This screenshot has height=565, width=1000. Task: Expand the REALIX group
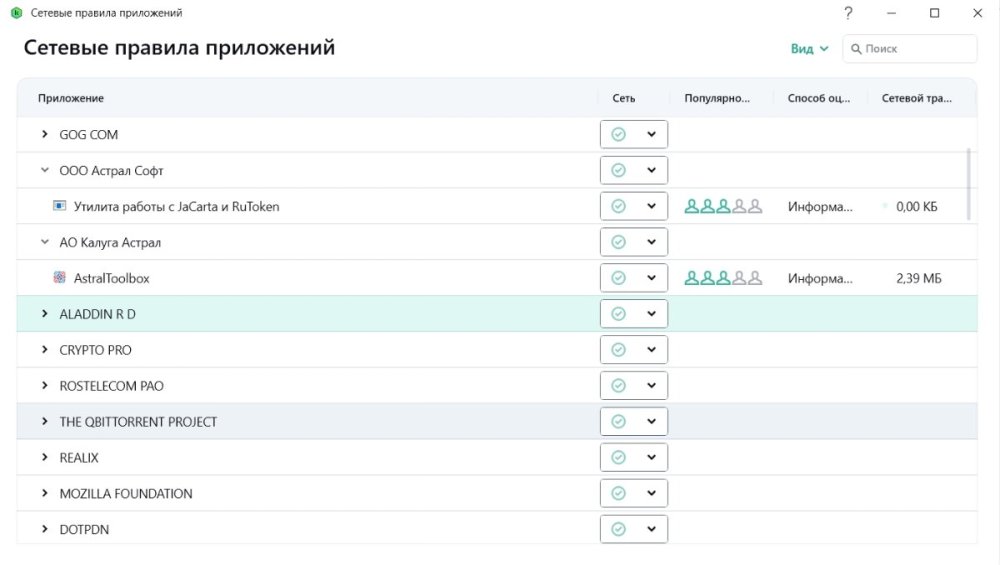[x=45, y=457]
